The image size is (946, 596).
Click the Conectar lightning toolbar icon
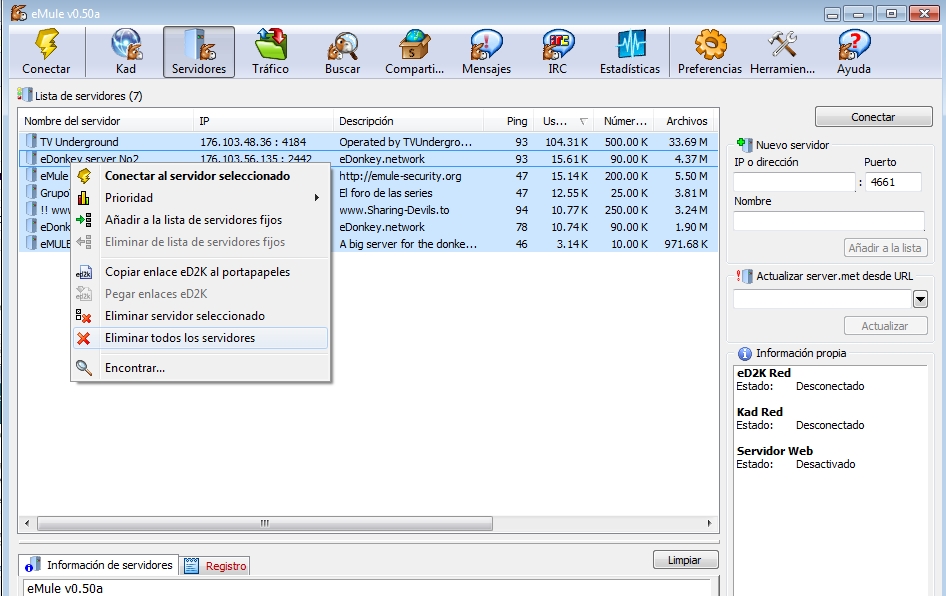tap(46, 52)
